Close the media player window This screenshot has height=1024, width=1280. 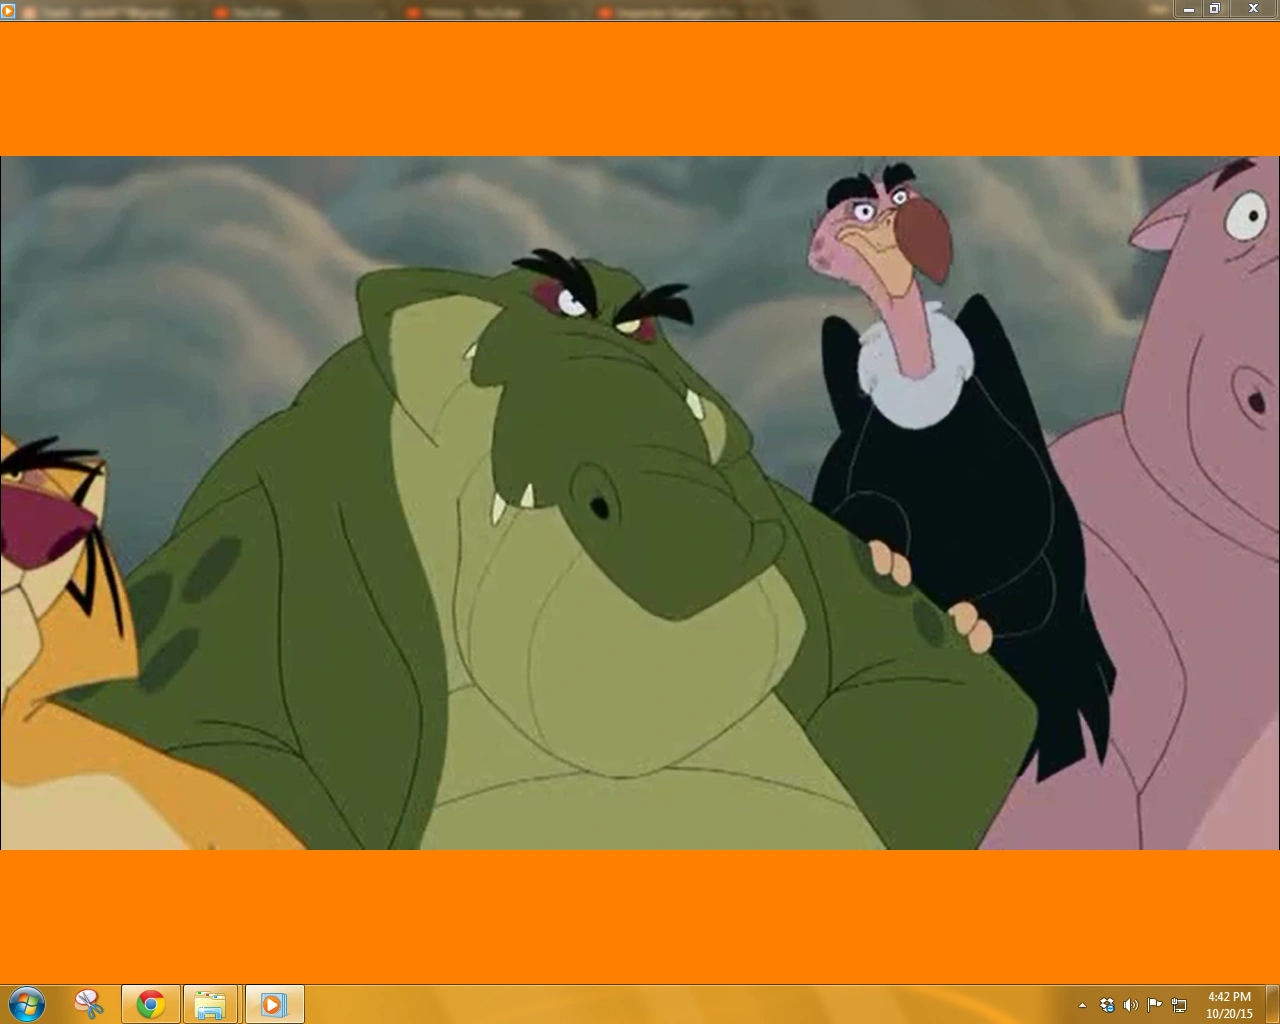point(1253,9)
